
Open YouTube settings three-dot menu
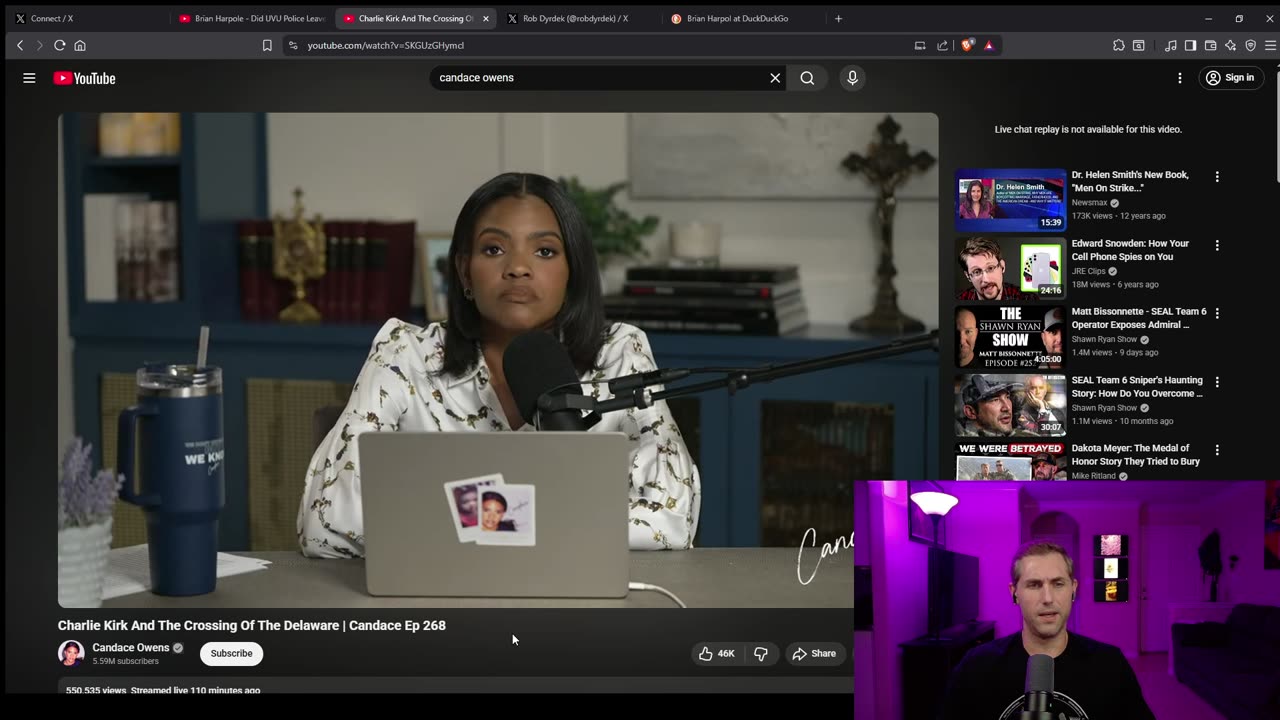click(1180, 78)
